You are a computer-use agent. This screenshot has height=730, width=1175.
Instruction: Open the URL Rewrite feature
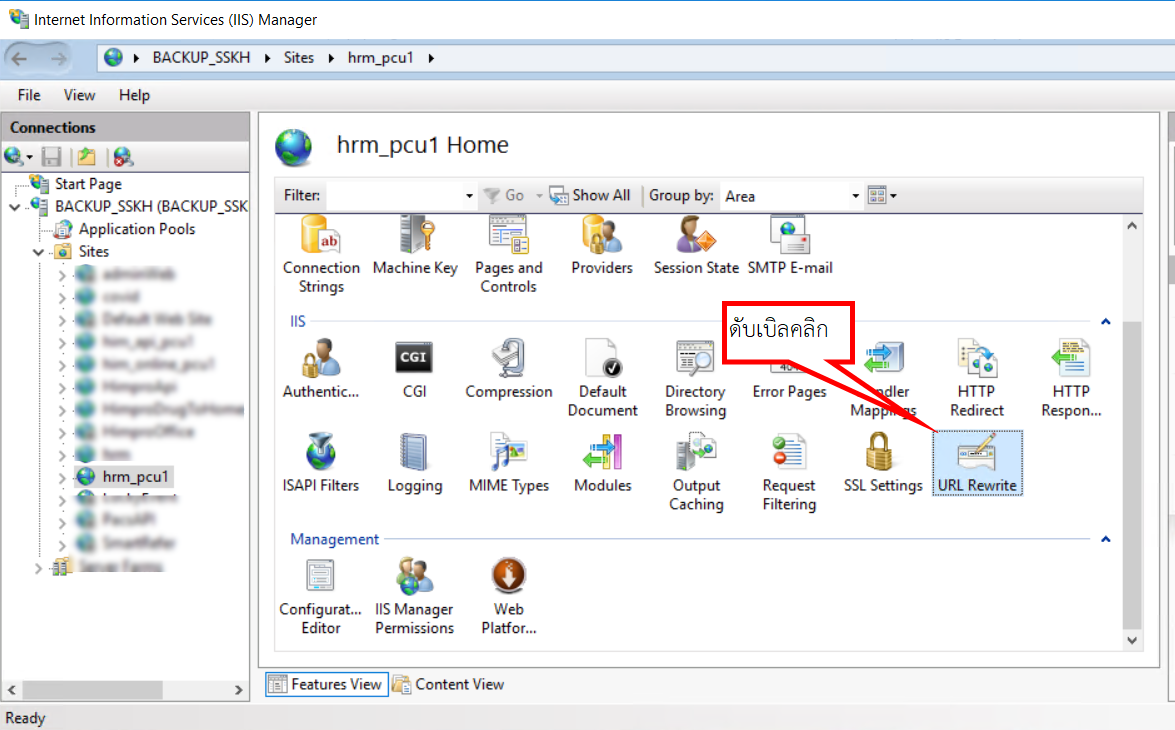pyautogui.click(x=977, y=462)
